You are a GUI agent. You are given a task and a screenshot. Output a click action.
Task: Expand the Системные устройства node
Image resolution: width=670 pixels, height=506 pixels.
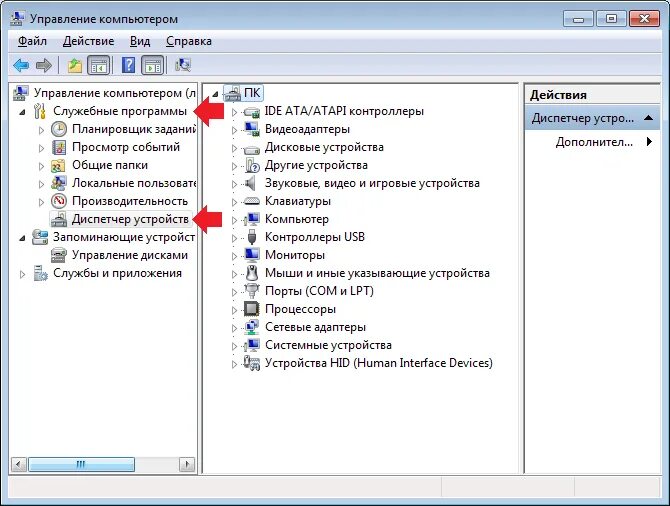[234, 346]
